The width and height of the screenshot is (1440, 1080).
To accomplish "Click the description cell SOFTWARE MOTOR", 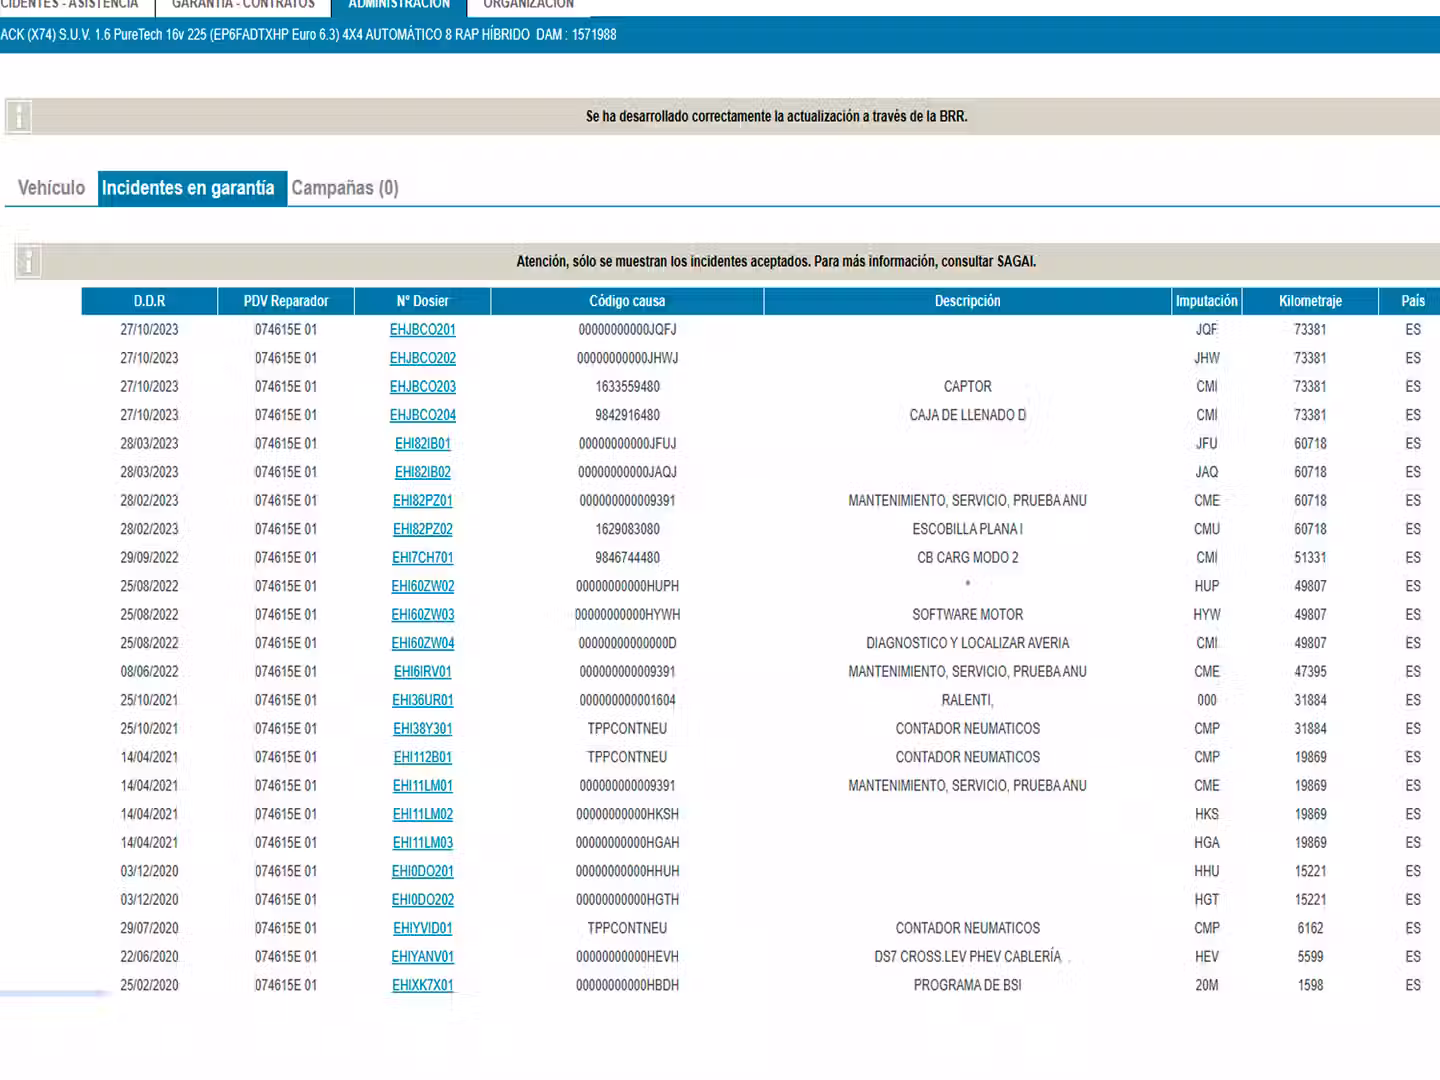I will point(968,615).
